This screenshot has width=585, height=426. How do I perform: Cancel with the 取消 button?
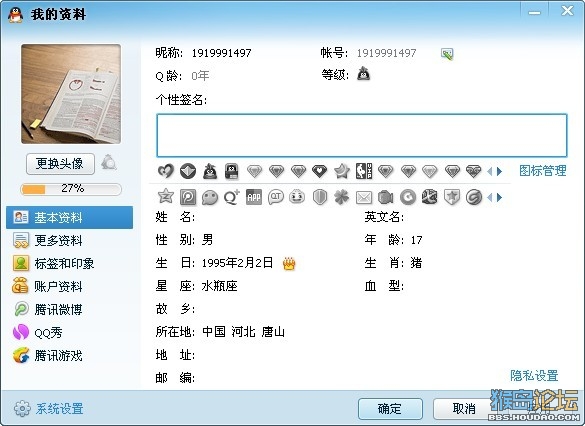464,409
